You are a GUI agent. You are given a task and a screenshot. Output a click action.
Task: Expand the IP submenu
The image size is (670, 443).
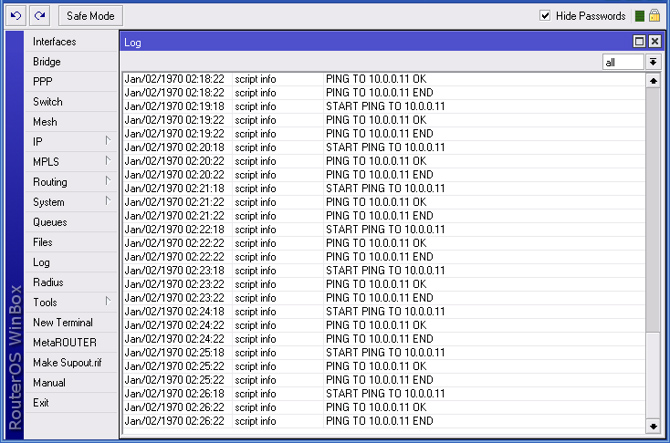tap(70, 142)
